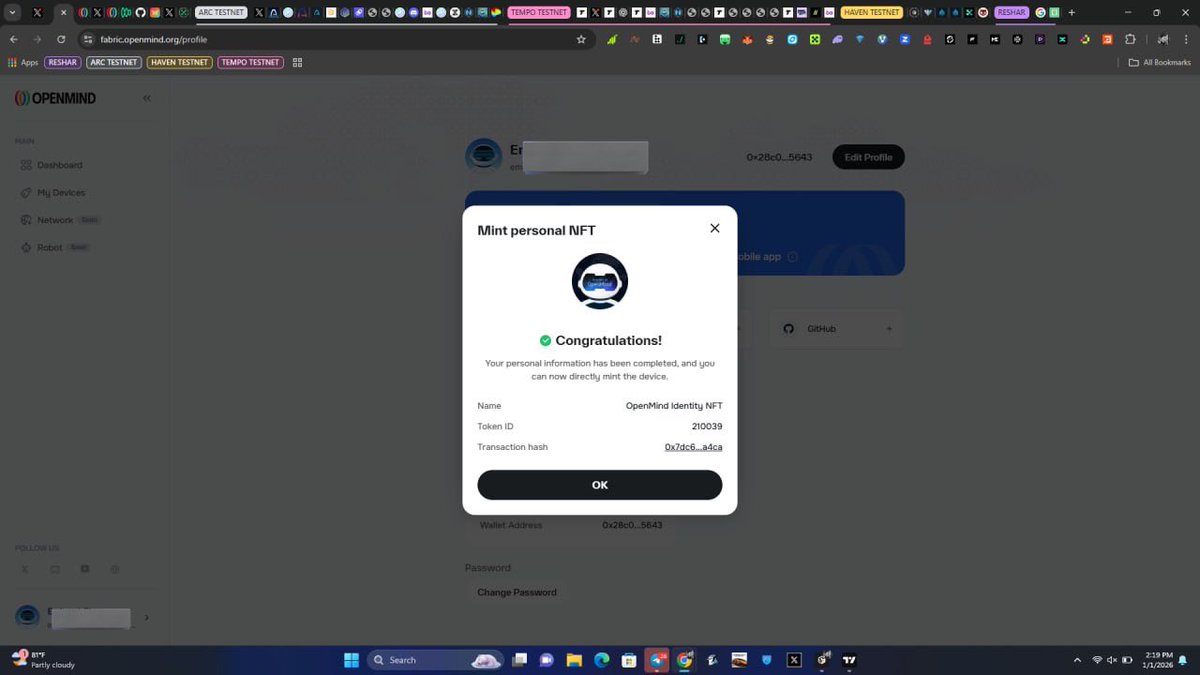
Task: Select the Token ID value 210039
Action: [x=707, y=426]
